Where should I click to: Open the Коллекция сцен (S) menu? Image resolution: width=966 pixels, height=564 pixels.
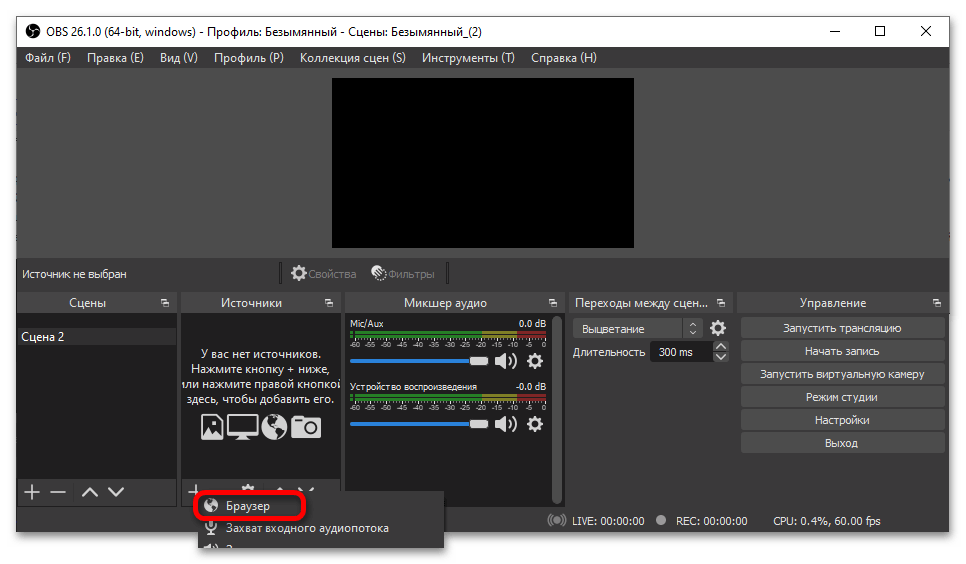tap(352, 58)
